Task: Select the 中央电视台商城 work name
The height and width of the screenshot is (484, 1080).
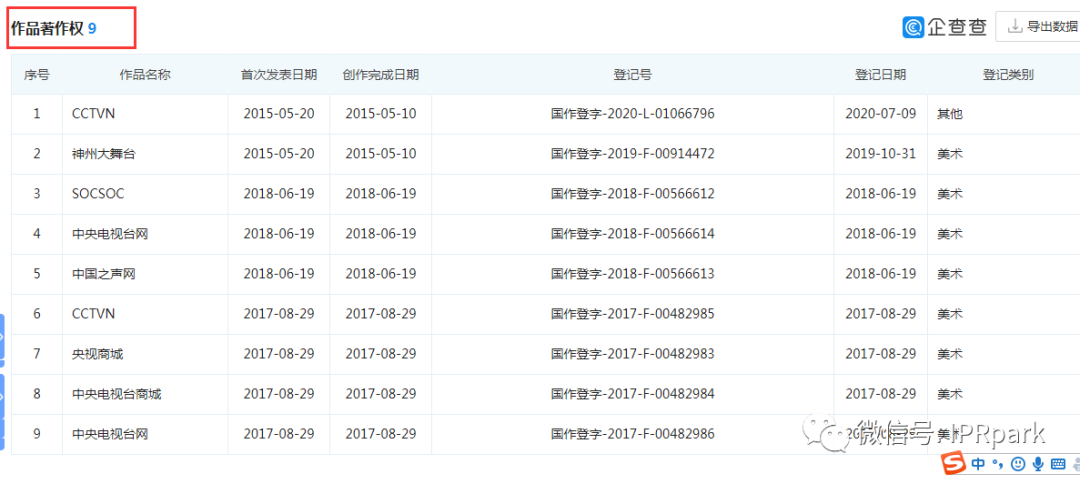Action: point(116,394)
